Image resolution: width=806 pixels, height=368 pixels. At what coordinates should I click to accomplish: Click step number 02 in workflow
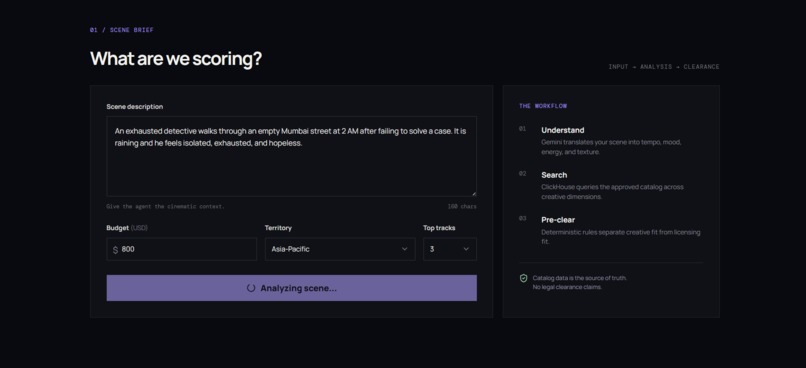522,174
